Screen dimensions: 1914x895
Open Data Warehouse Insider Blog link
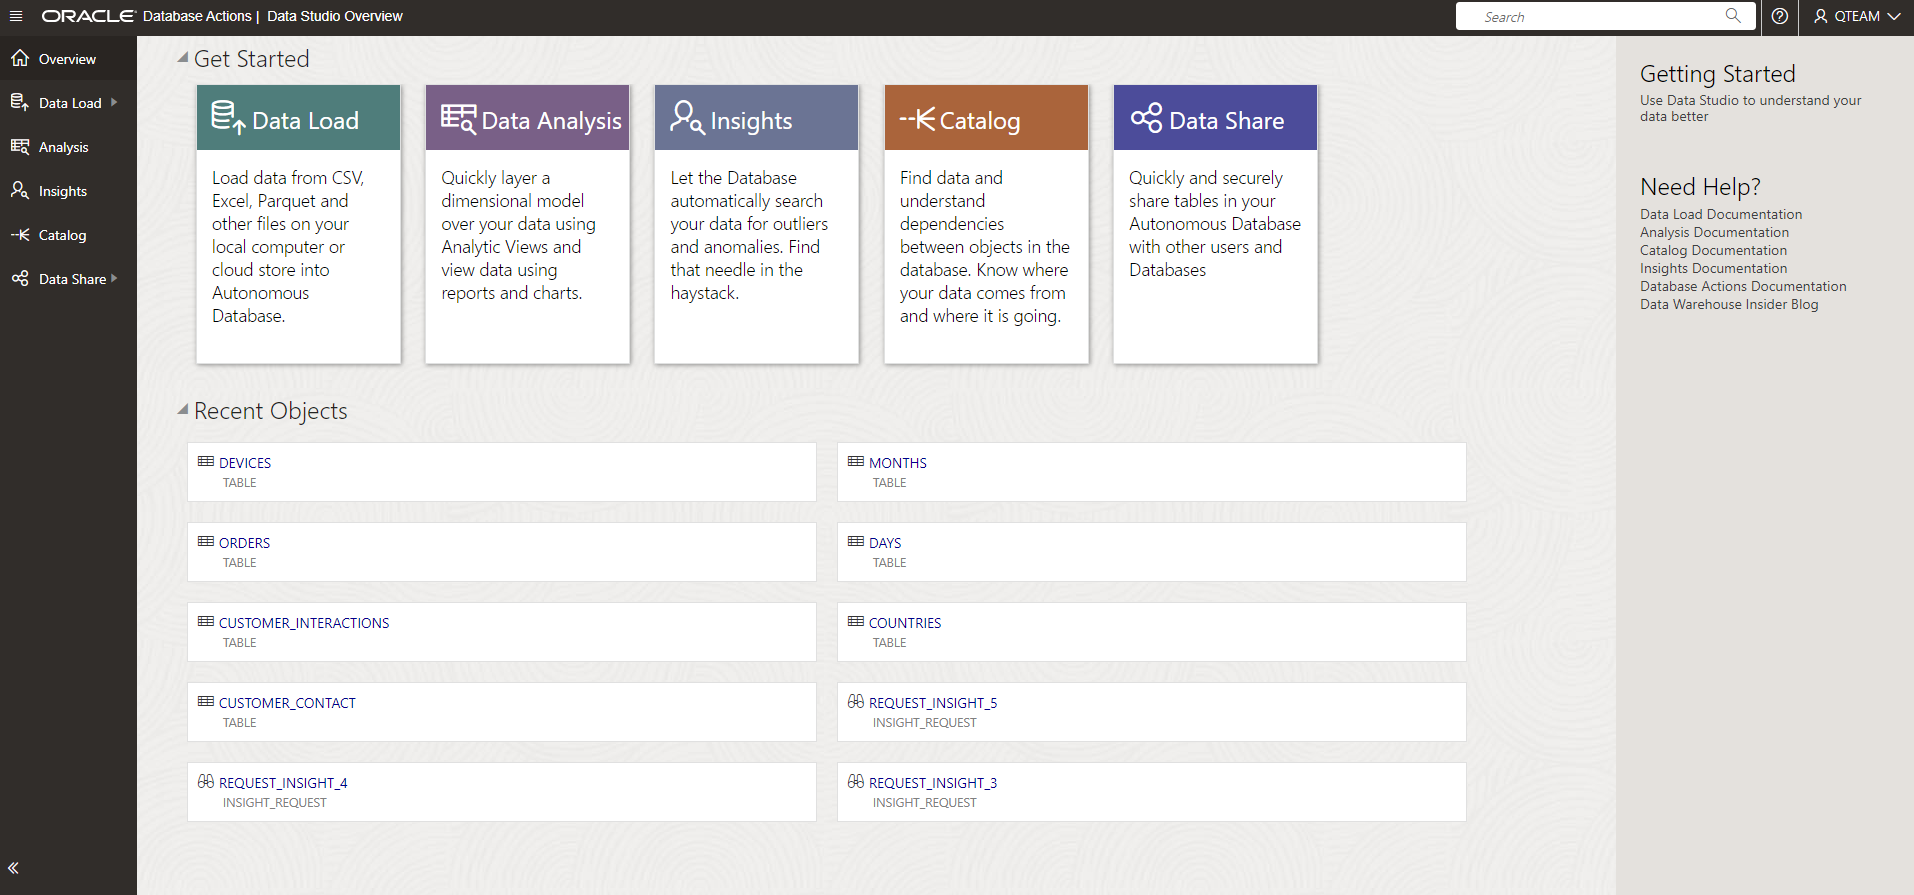[1729, 304]
